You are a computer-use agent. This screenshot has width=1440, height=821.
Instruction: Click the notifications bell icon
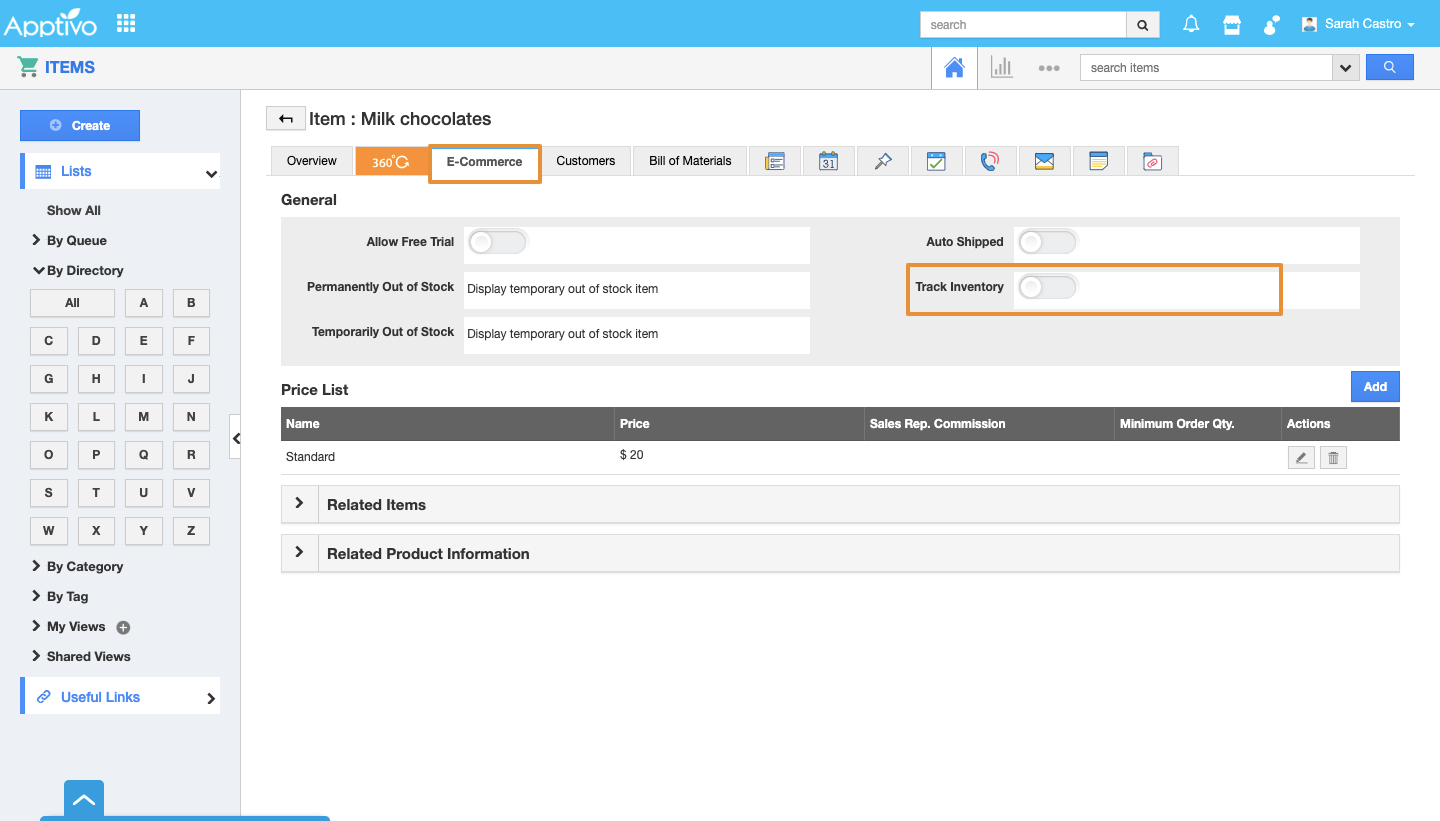tap(1191, 25)
